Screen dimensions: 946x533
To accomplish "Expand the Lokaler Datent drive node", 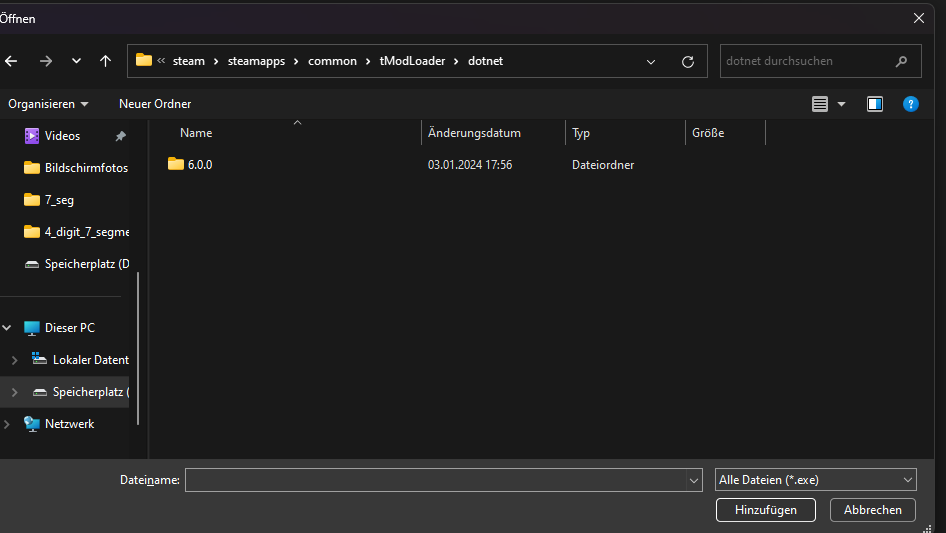I will [14, 360].
